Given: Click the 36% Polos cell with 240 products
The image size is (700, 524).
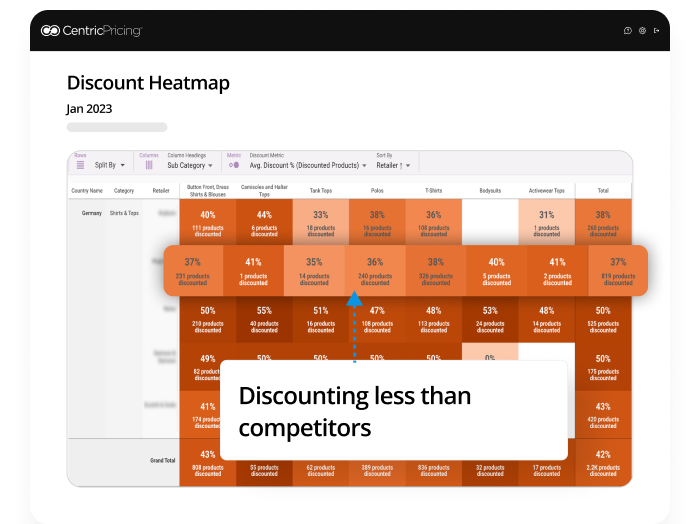Looking at the screenshot, I should point(376,270).
